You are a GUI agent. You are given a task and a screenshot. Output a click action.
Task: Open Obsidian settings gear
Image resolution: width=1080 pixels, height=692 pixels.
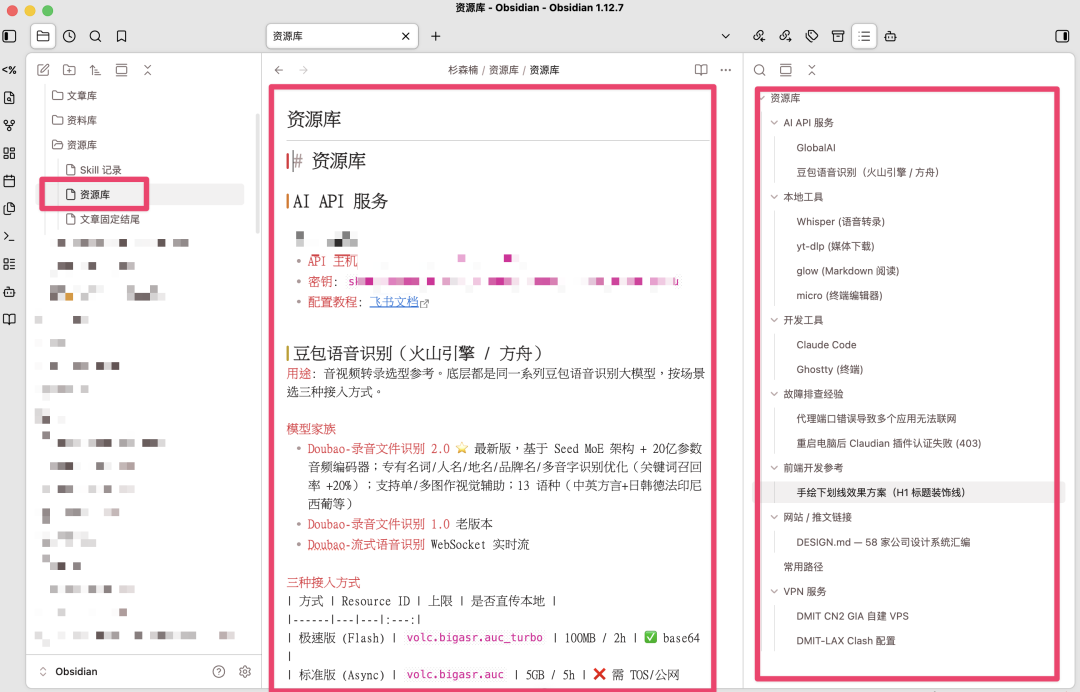(245, 671)
